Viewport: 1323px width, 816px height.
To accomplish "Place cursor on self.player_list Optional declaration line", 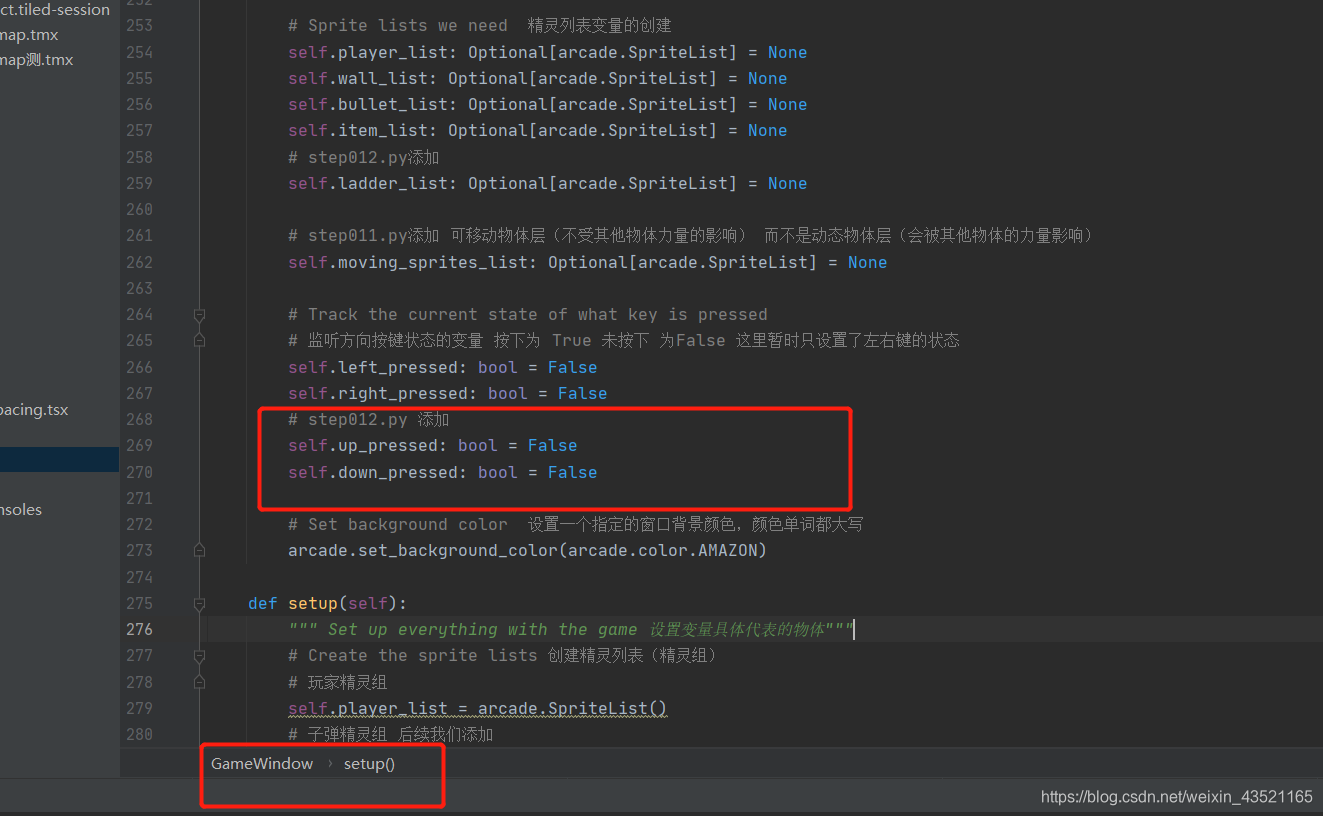I will point(547,52).
